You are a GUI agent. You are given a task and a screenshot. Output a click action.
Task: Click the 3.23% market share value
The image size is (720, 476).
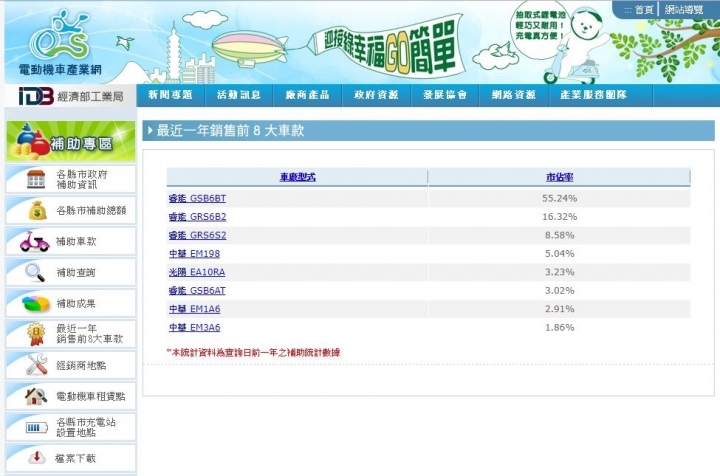559,272
